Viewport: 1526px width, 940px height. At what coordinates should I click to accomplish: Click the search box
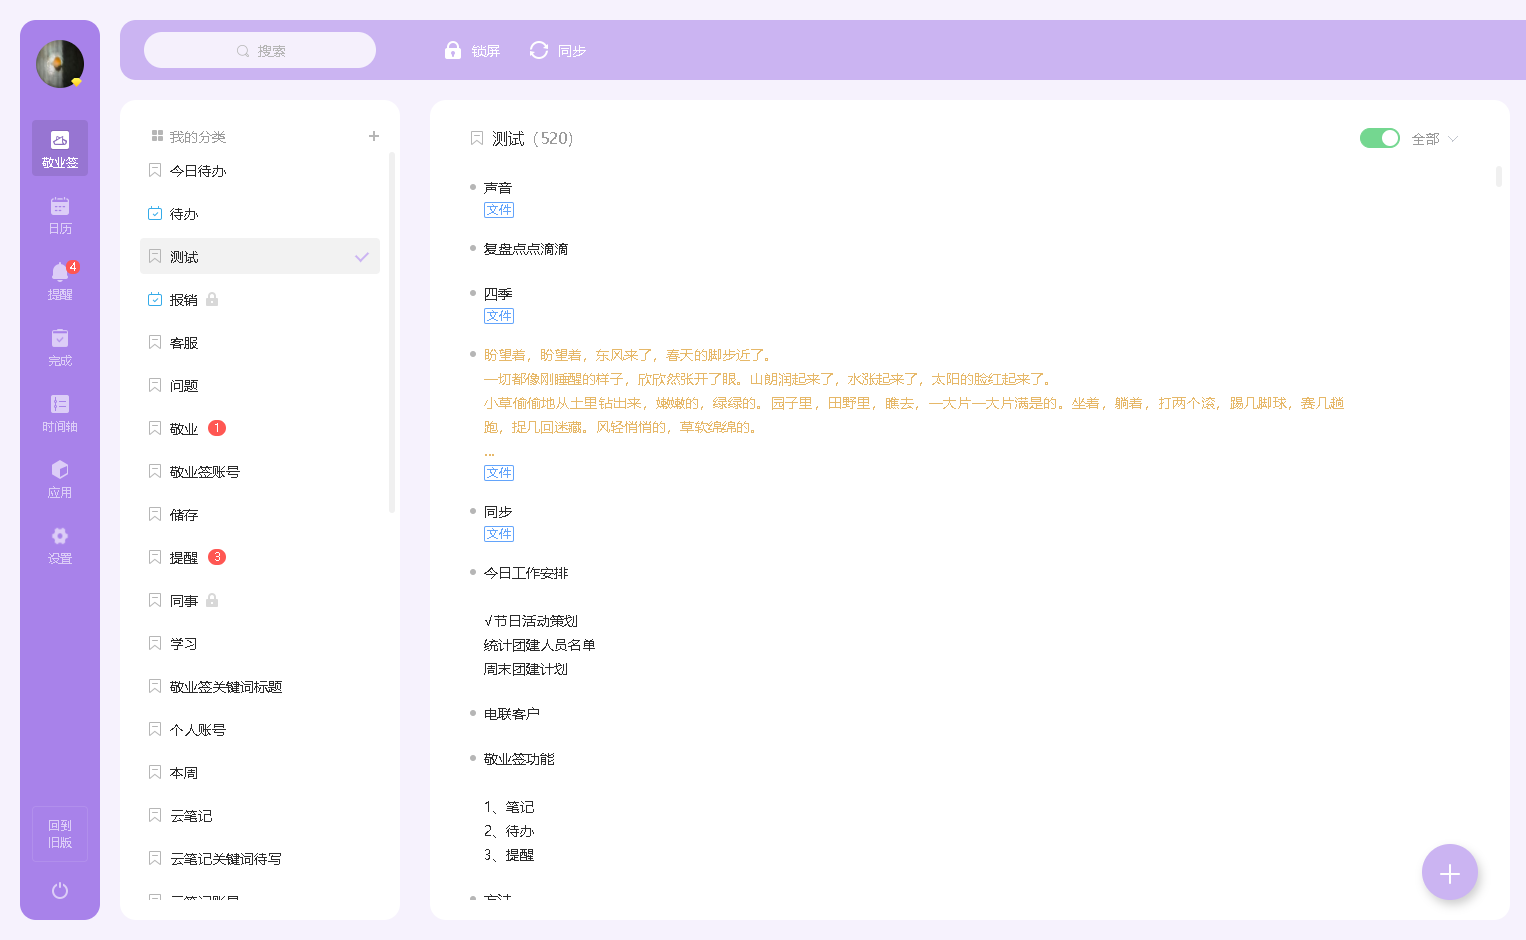[260, 50]
